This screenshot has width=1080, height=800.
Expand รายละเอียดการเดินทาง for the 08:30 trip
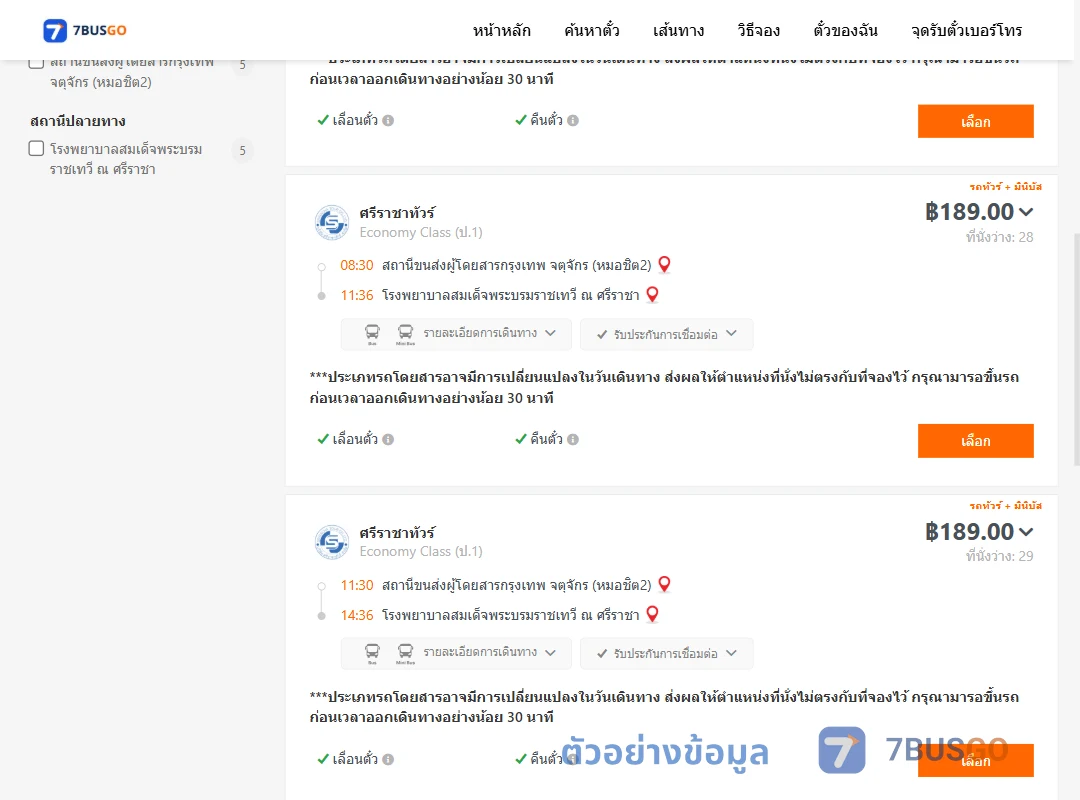(456, 334)
